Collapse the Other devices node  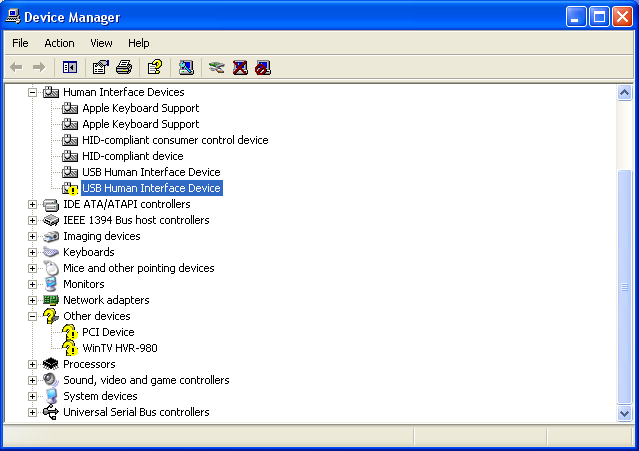(x=32, y=316)
